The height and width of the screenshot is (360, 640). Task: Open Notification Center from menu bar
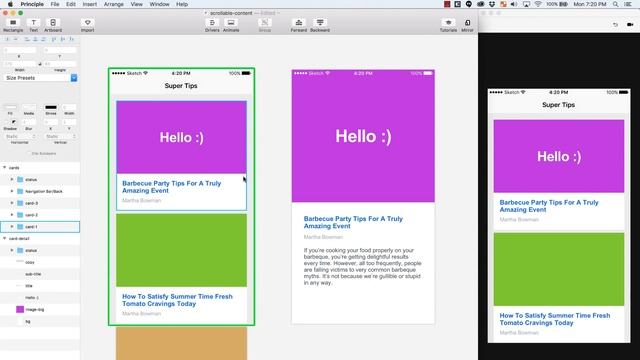[x=629, y=4]
